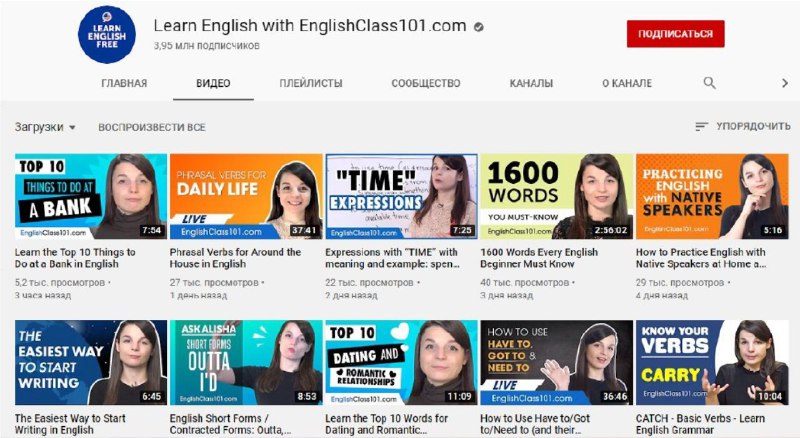
Task: Go to the СООБЩЕСТВО tab
Action: 426,83
